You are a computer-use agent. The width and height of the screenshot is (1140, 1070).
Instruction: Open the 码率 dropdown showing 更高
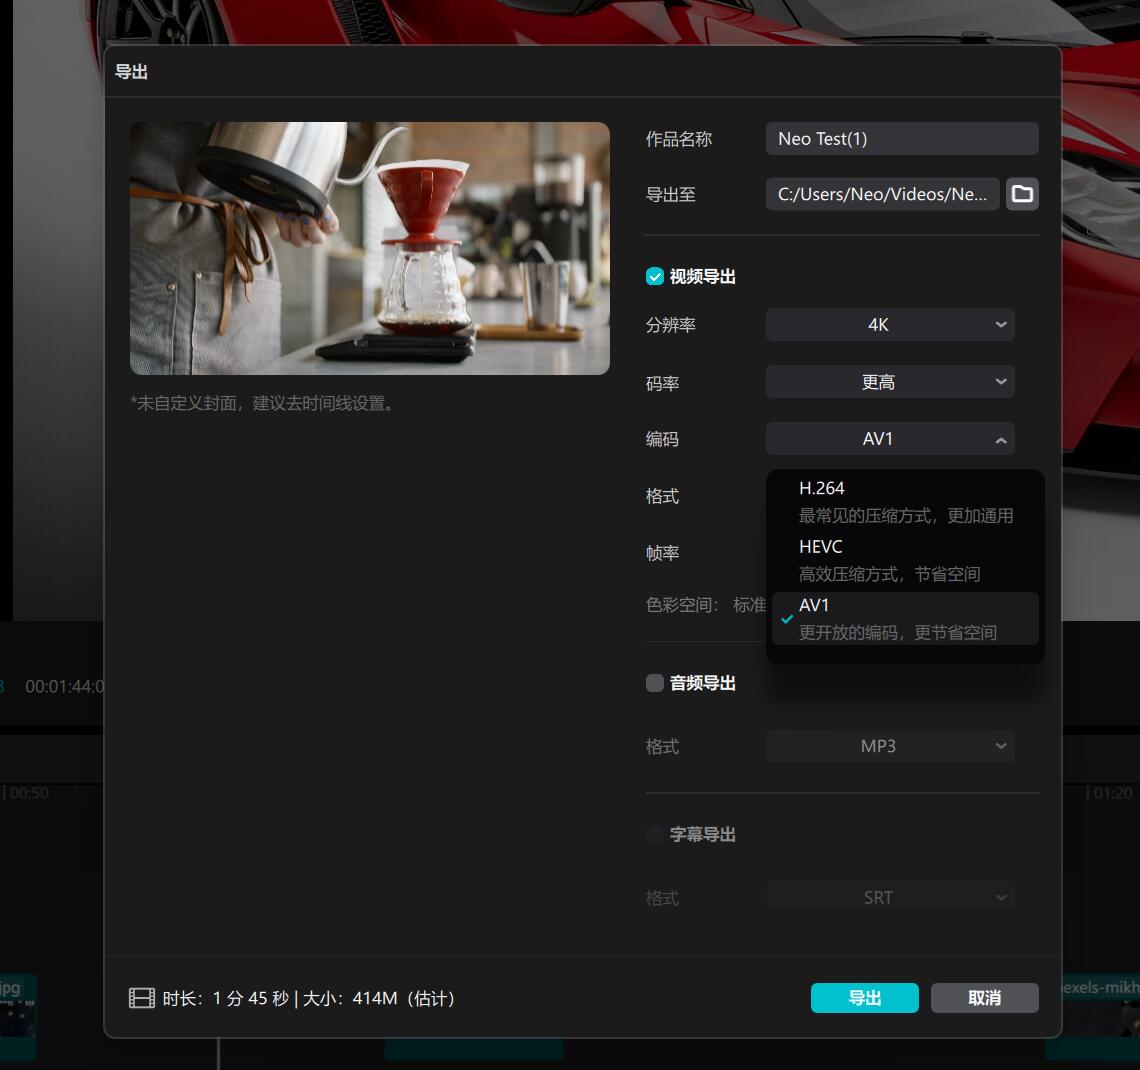[889, 381]
